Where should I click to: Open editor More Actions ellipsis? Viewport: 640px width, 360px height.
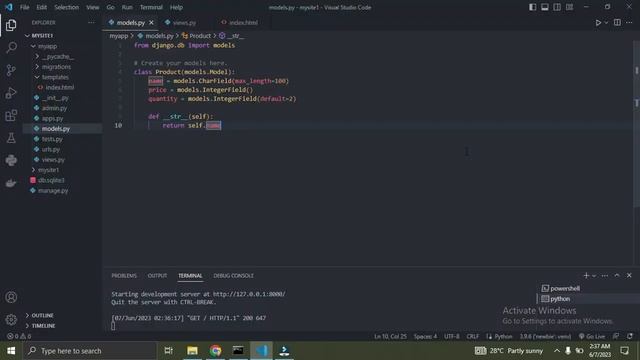(629, 23)
